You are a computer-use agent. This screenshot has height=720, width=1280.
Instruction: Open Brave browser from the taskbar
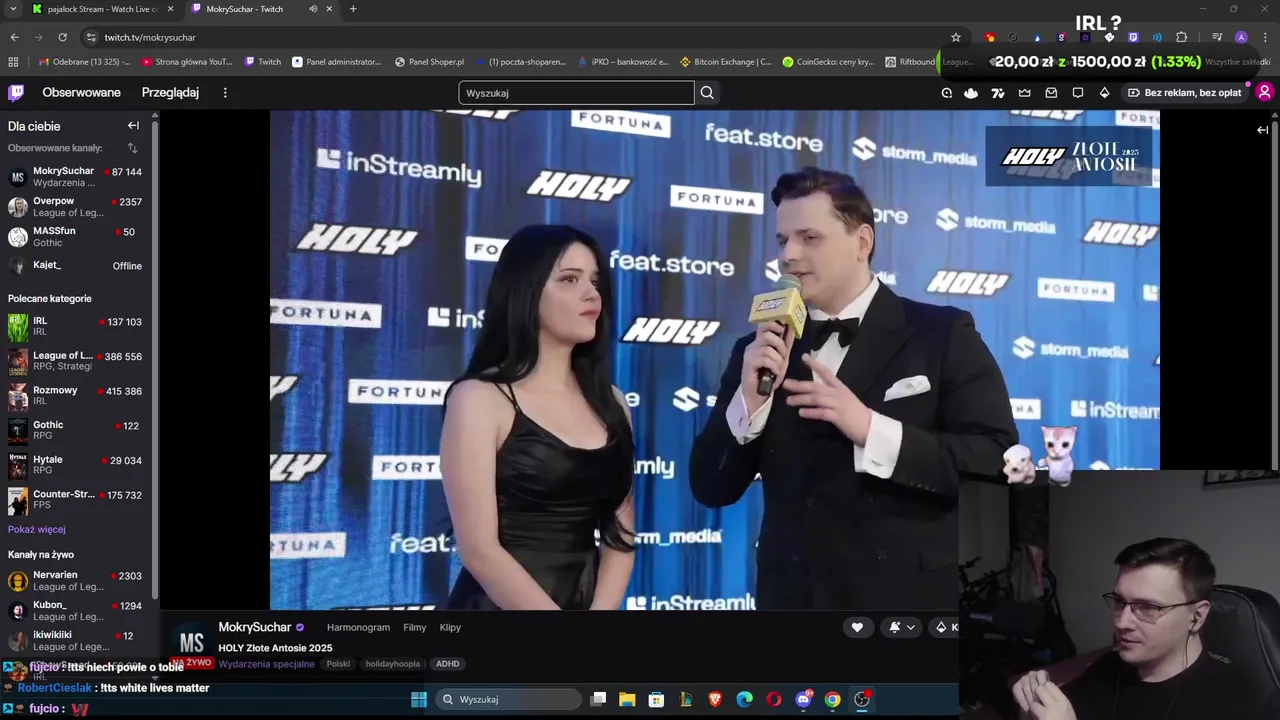[x=715, y=699]
